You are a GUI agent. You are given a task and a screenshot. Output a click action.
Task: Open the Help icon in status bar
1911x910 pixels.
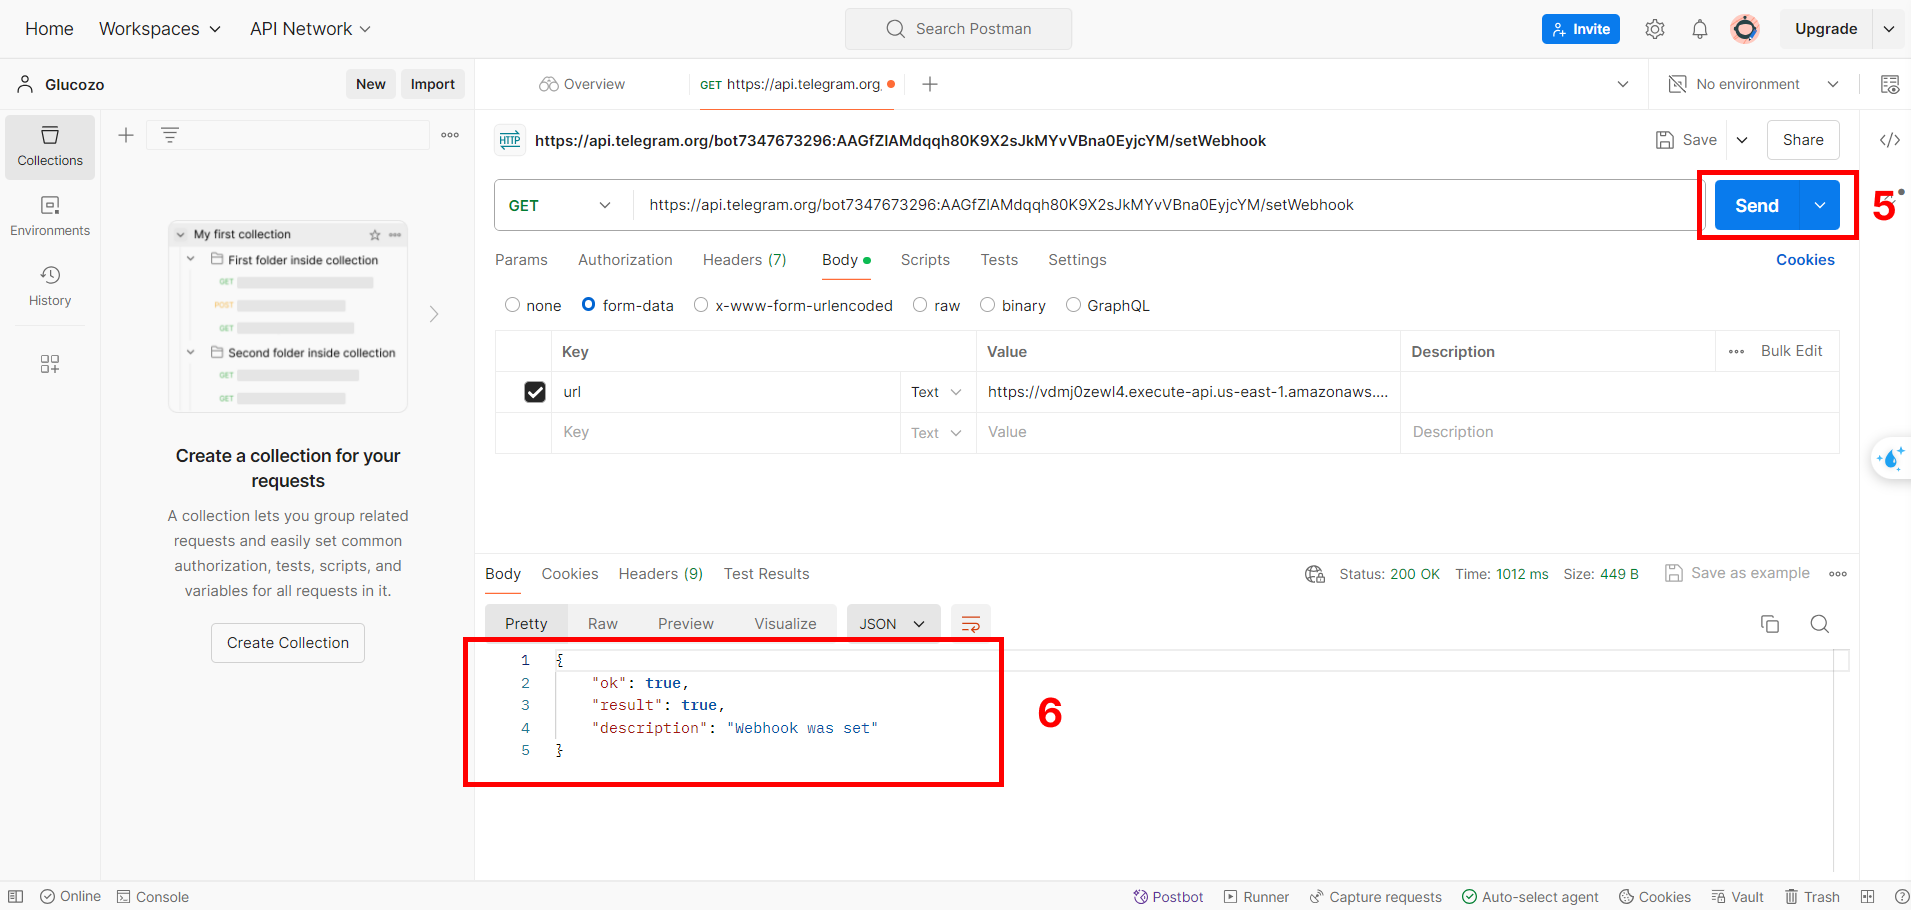tap(1902, 897)
